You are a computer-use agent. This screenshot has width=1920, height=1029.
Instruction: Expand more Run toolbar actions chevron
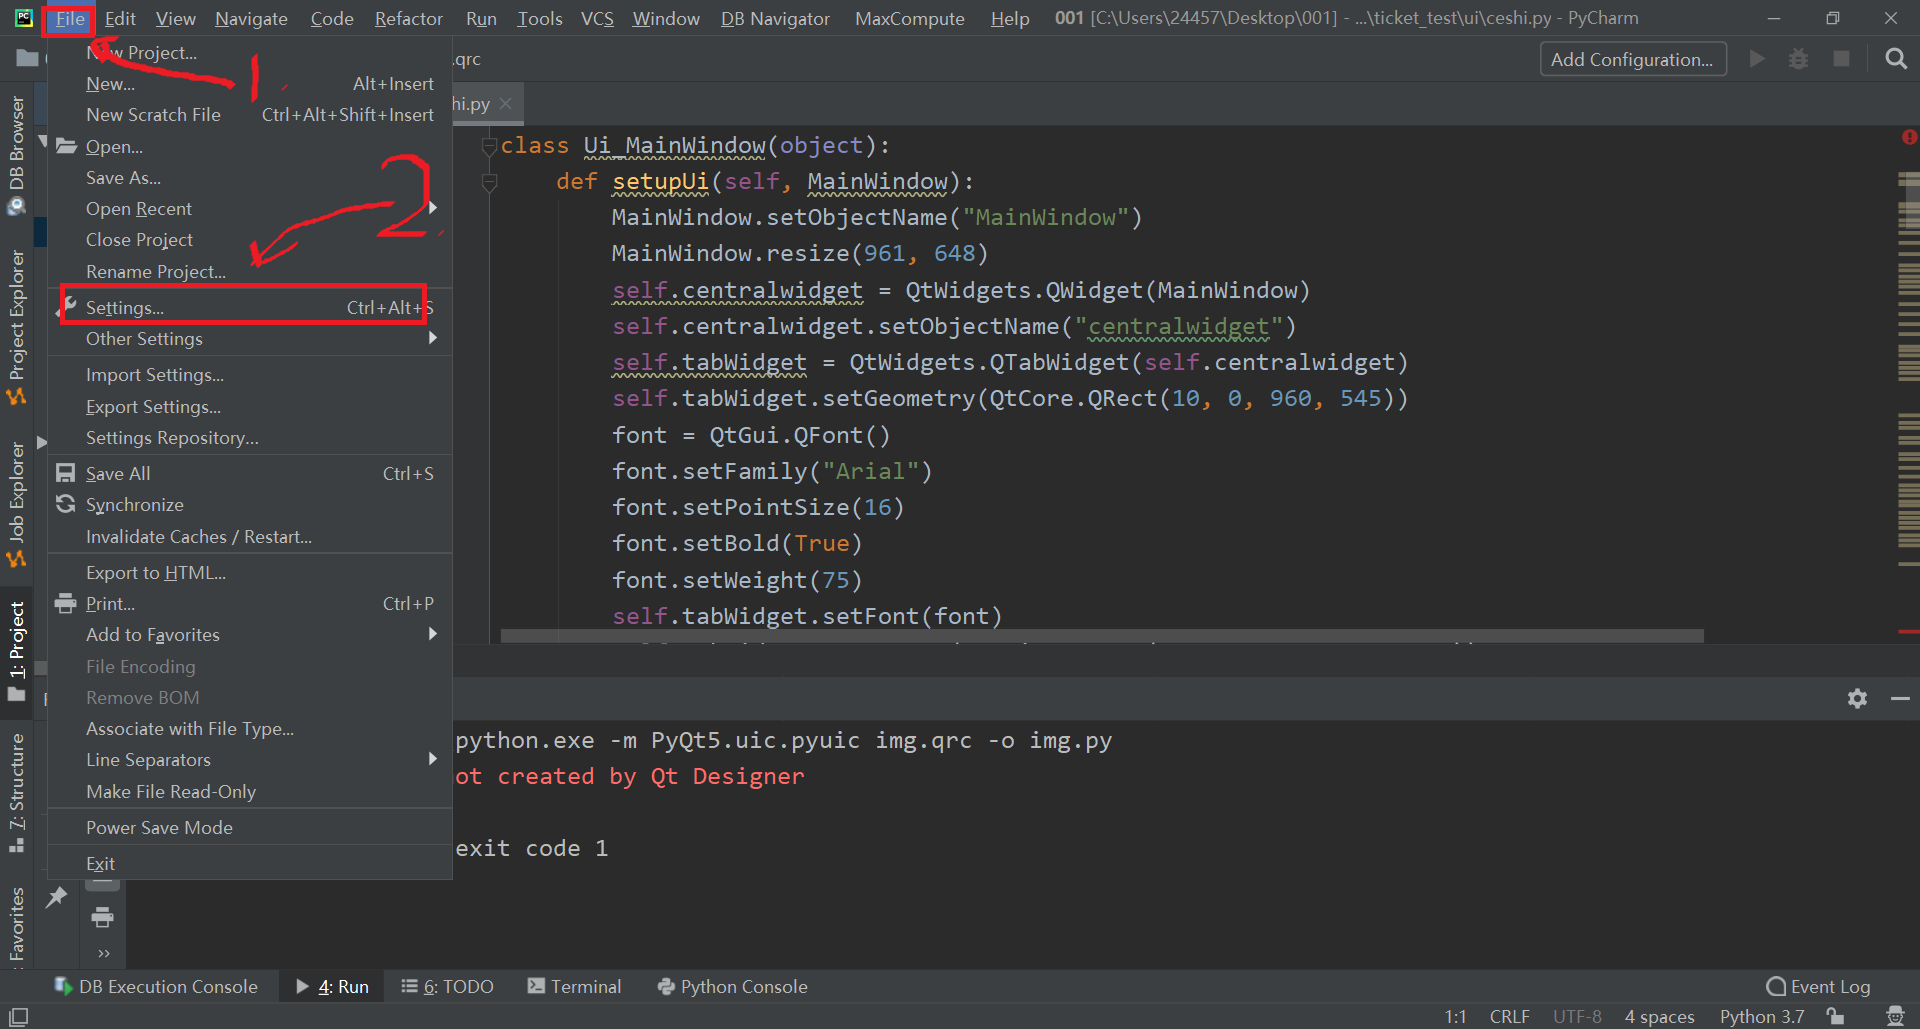(104, 953)
